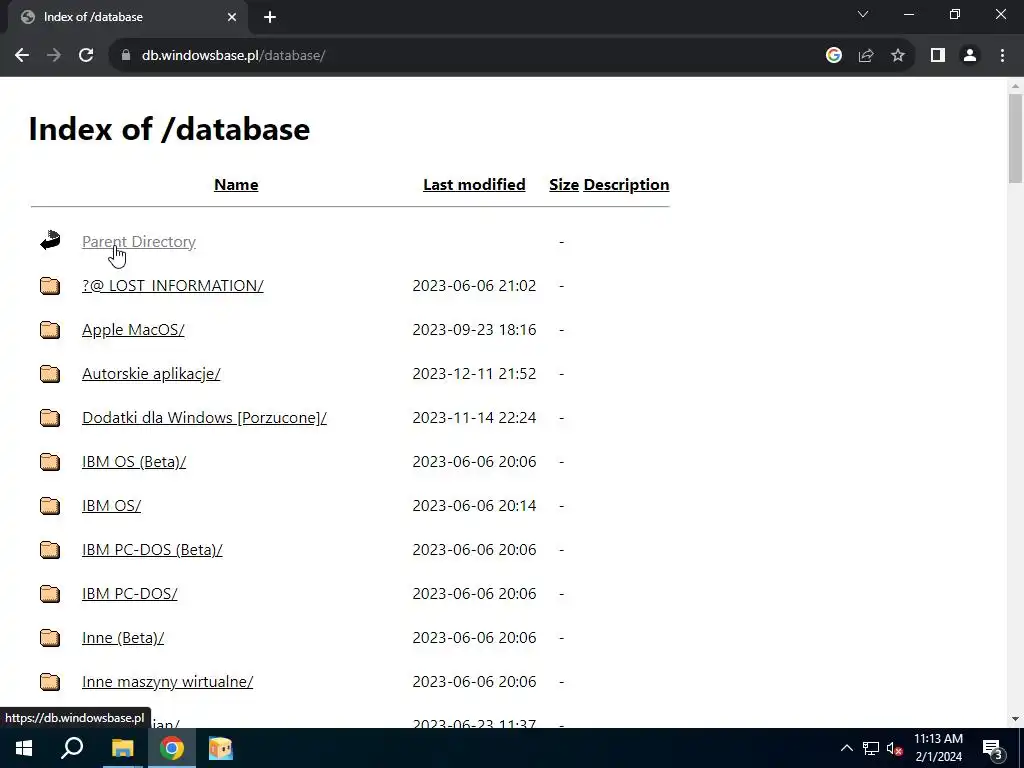This screenshot has height=768, width=1024.
Task: Click the lock icon in address bar
Action: tap(126, 56)
